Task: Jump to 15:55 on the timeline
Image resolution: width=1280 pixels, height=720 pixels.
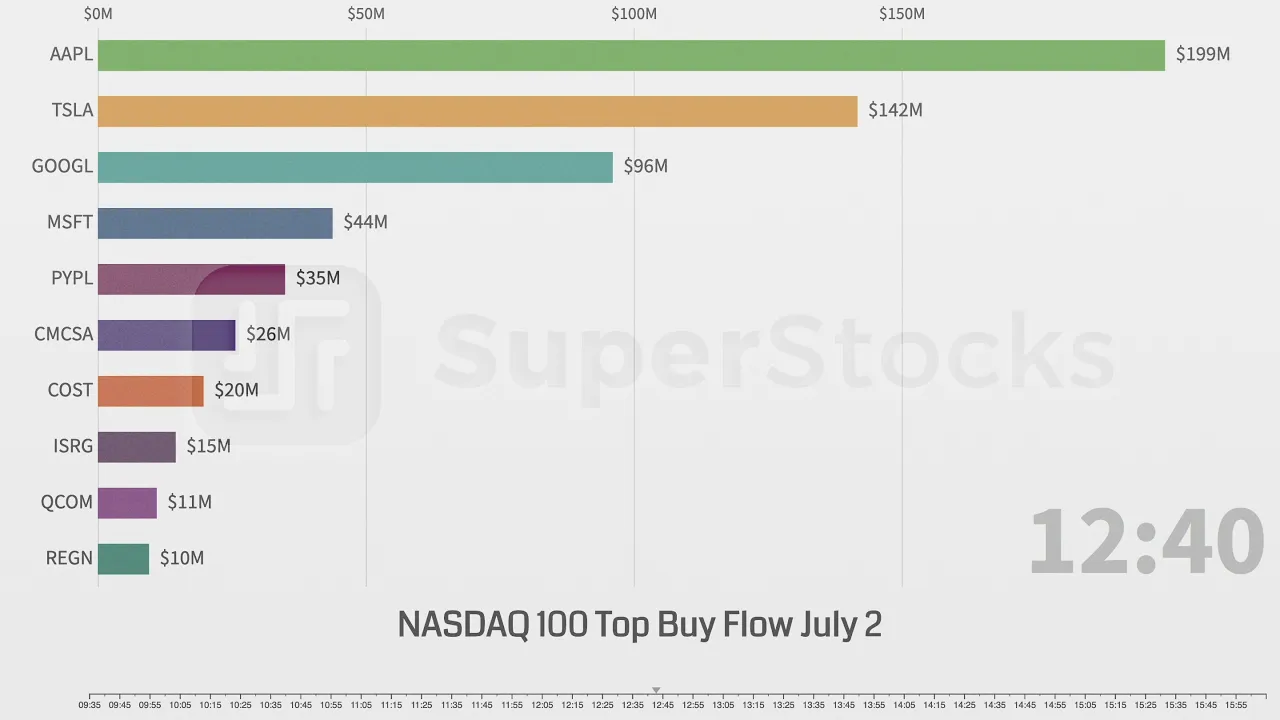Action: (1236, 705)
